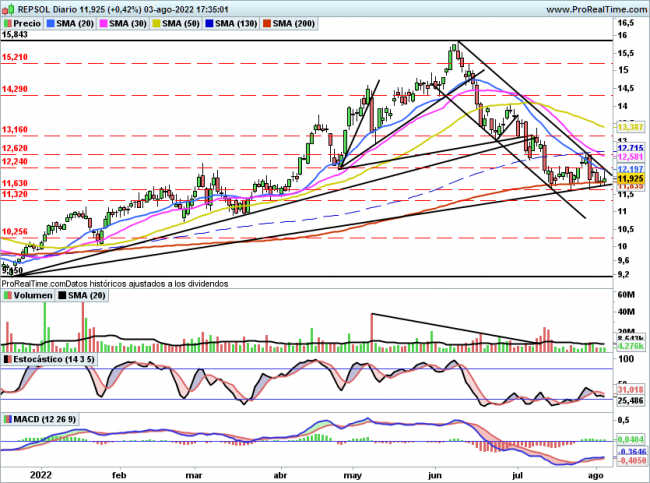
Task: Click the 4,276k volume value label
Action: point(631,346)
